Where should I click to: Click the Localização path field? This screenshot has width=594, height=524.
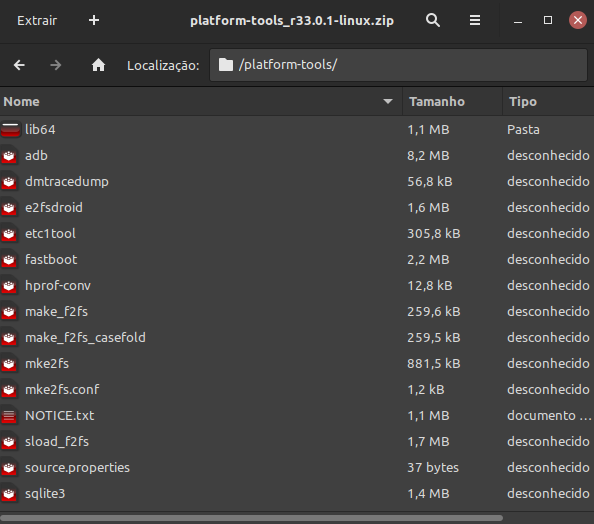click(398, 65)
